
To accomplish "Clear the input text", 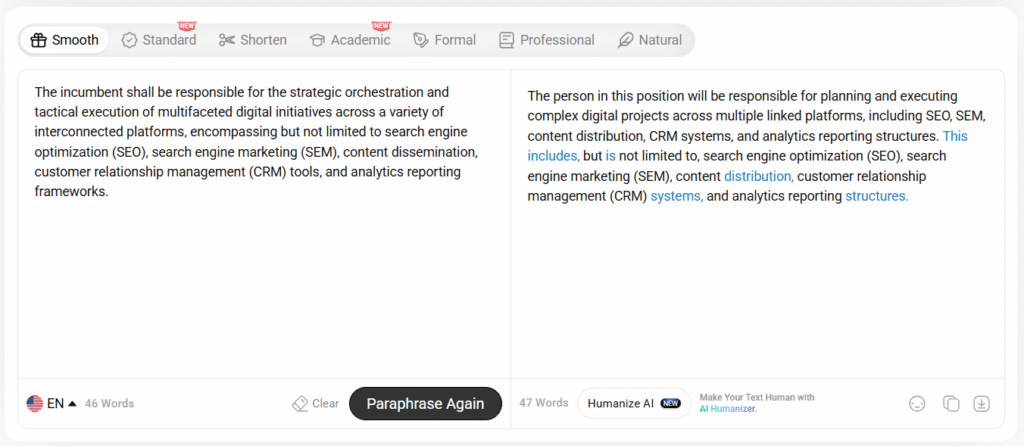I will (x=315, y=404).
